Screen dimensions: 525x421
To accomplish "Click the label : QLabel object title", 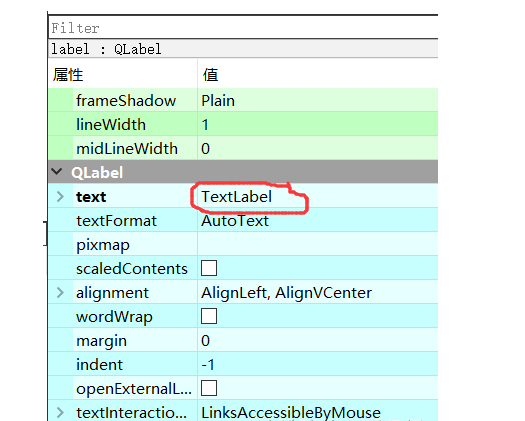I will [106, 49].
